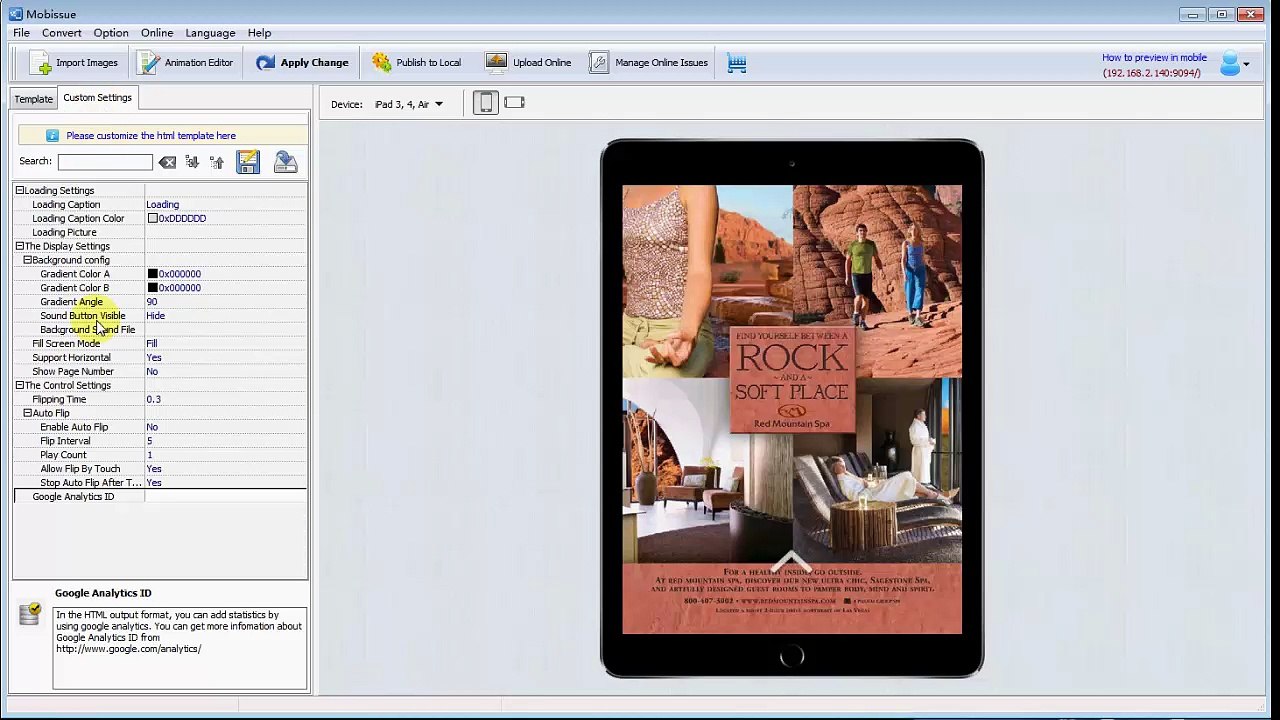
Task: Click the Sound Button Visible value Hide
Action: [x=155, y=316]
